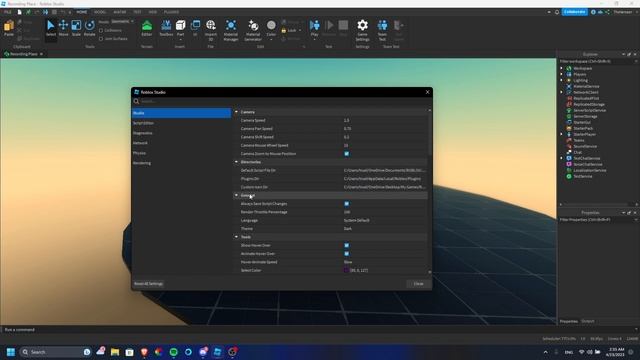Select Lighting service in Explorer
640x360 pixels.
[580, 80]
